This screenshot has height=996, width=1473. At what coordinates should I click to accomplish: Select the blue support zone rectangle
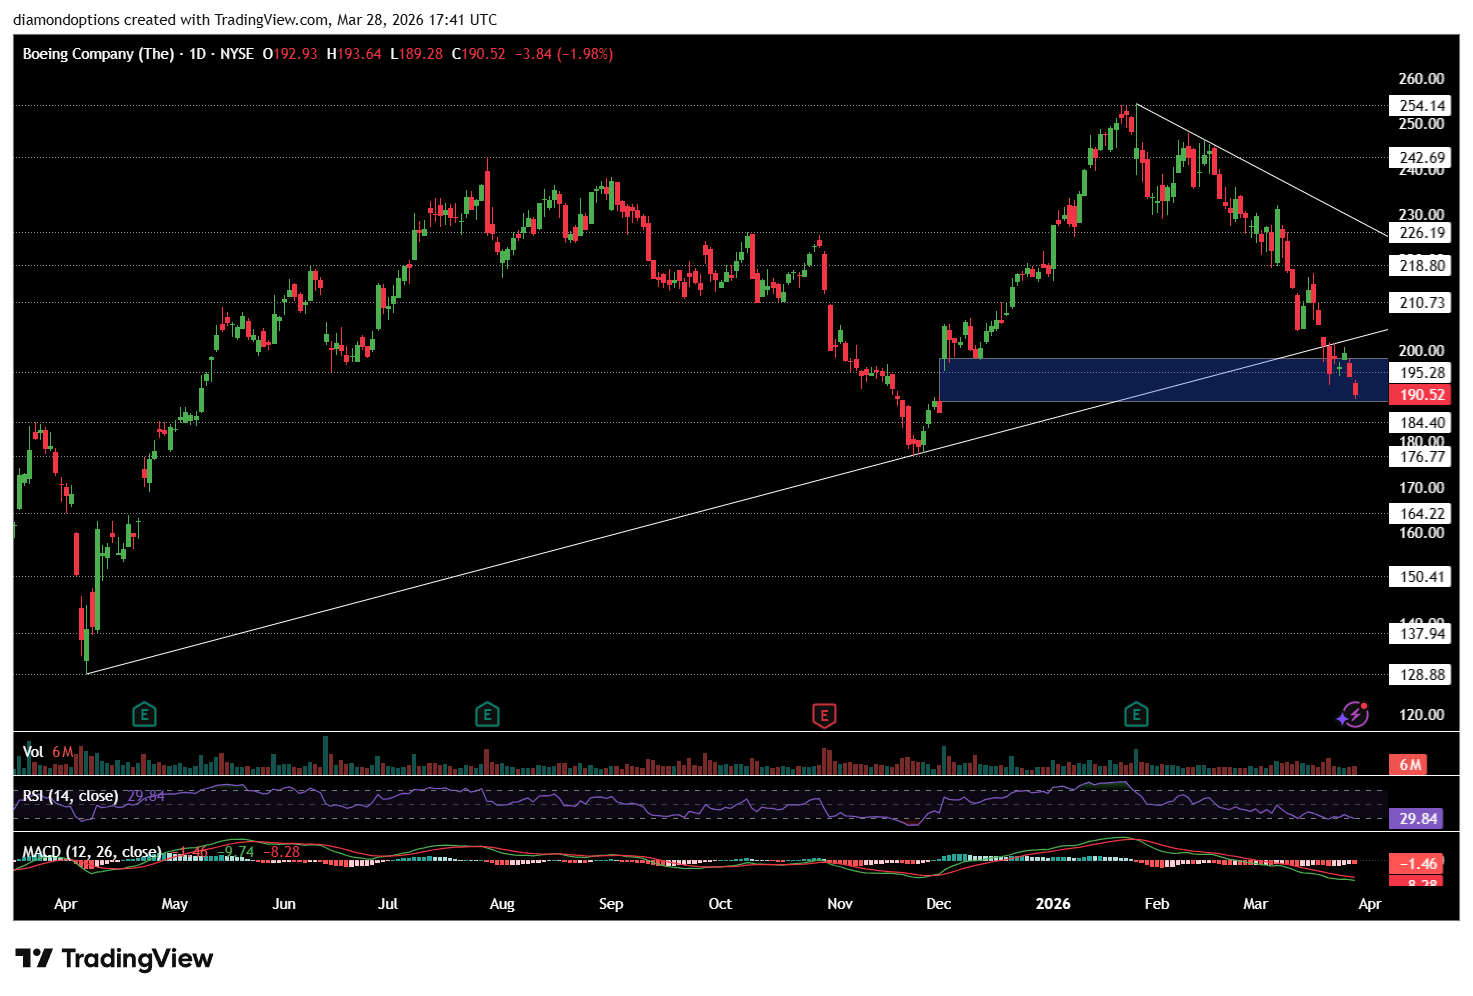pos(1164,380)
